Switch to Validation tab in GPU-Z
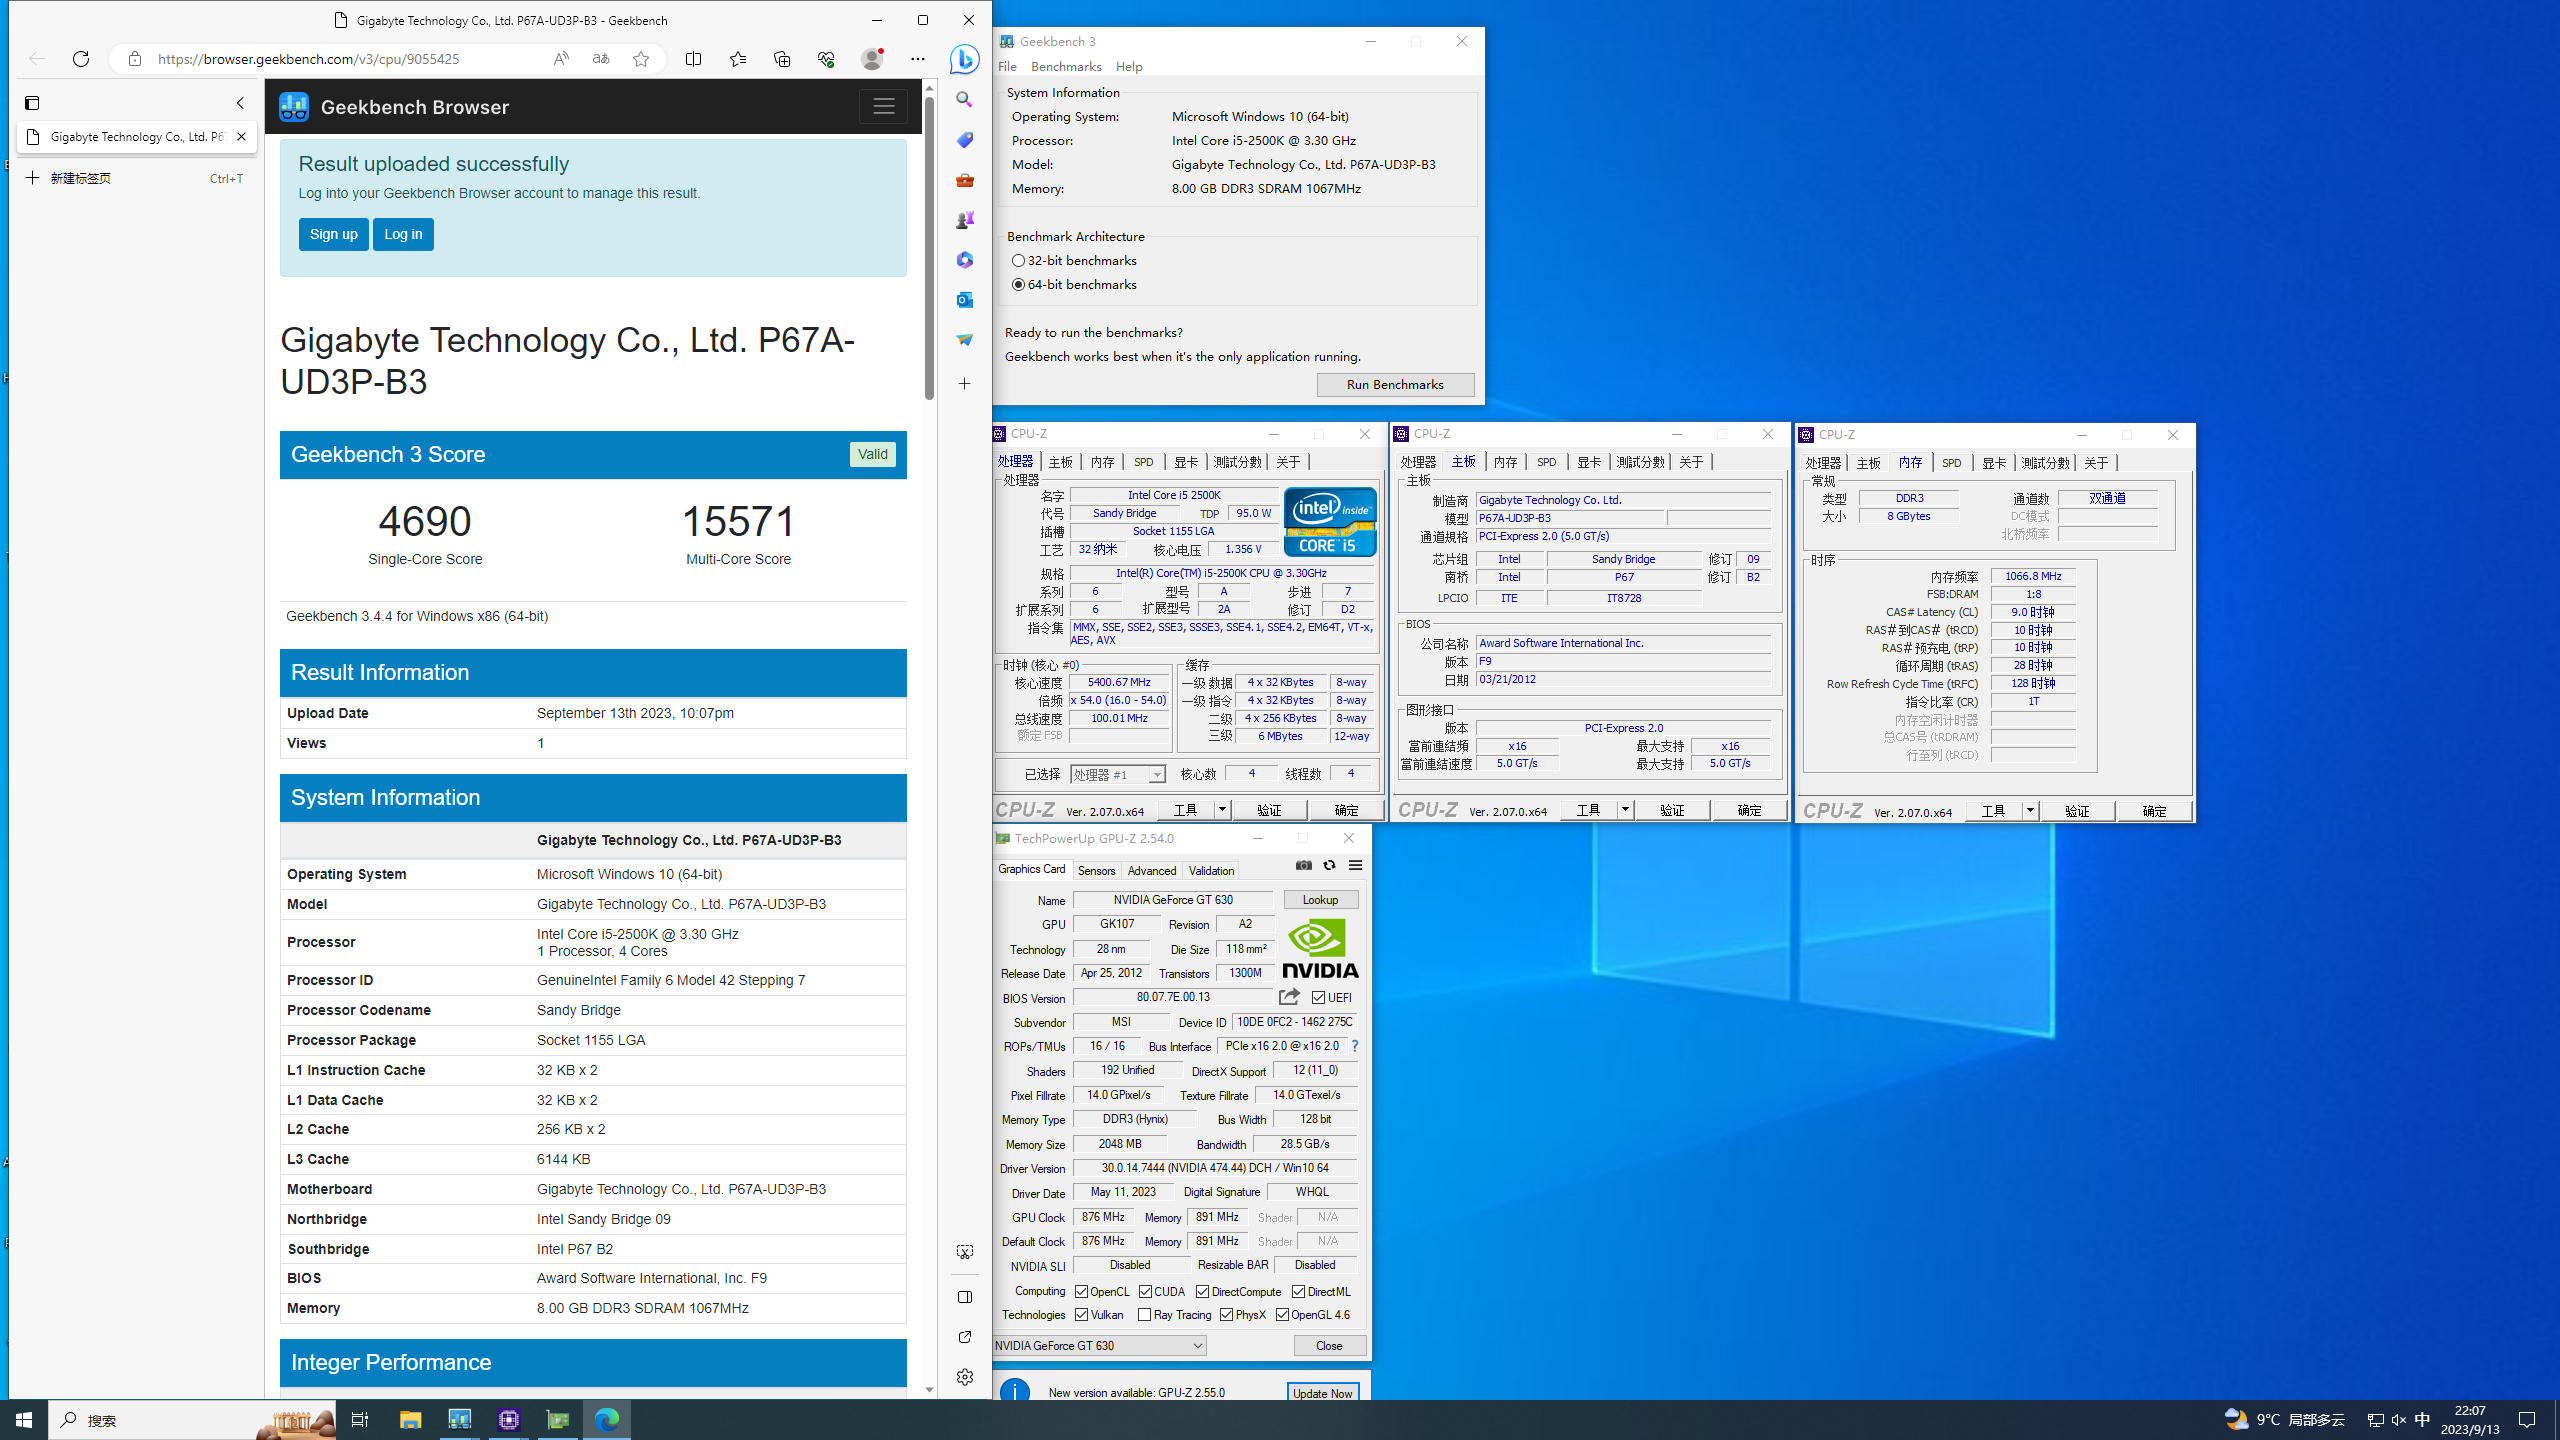2560x1440 pixels. [1211, 870]
